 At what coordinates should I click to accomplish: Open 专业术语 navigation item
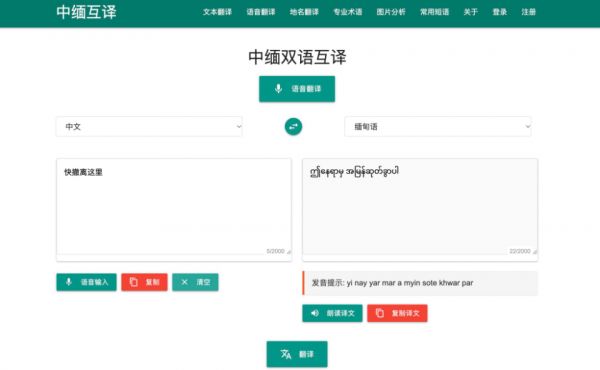point(348,12)
